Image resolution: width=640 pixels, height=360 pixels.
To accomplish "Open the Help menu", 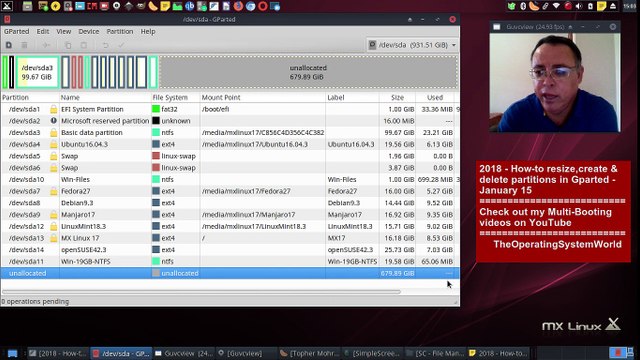I will (148, 31).
